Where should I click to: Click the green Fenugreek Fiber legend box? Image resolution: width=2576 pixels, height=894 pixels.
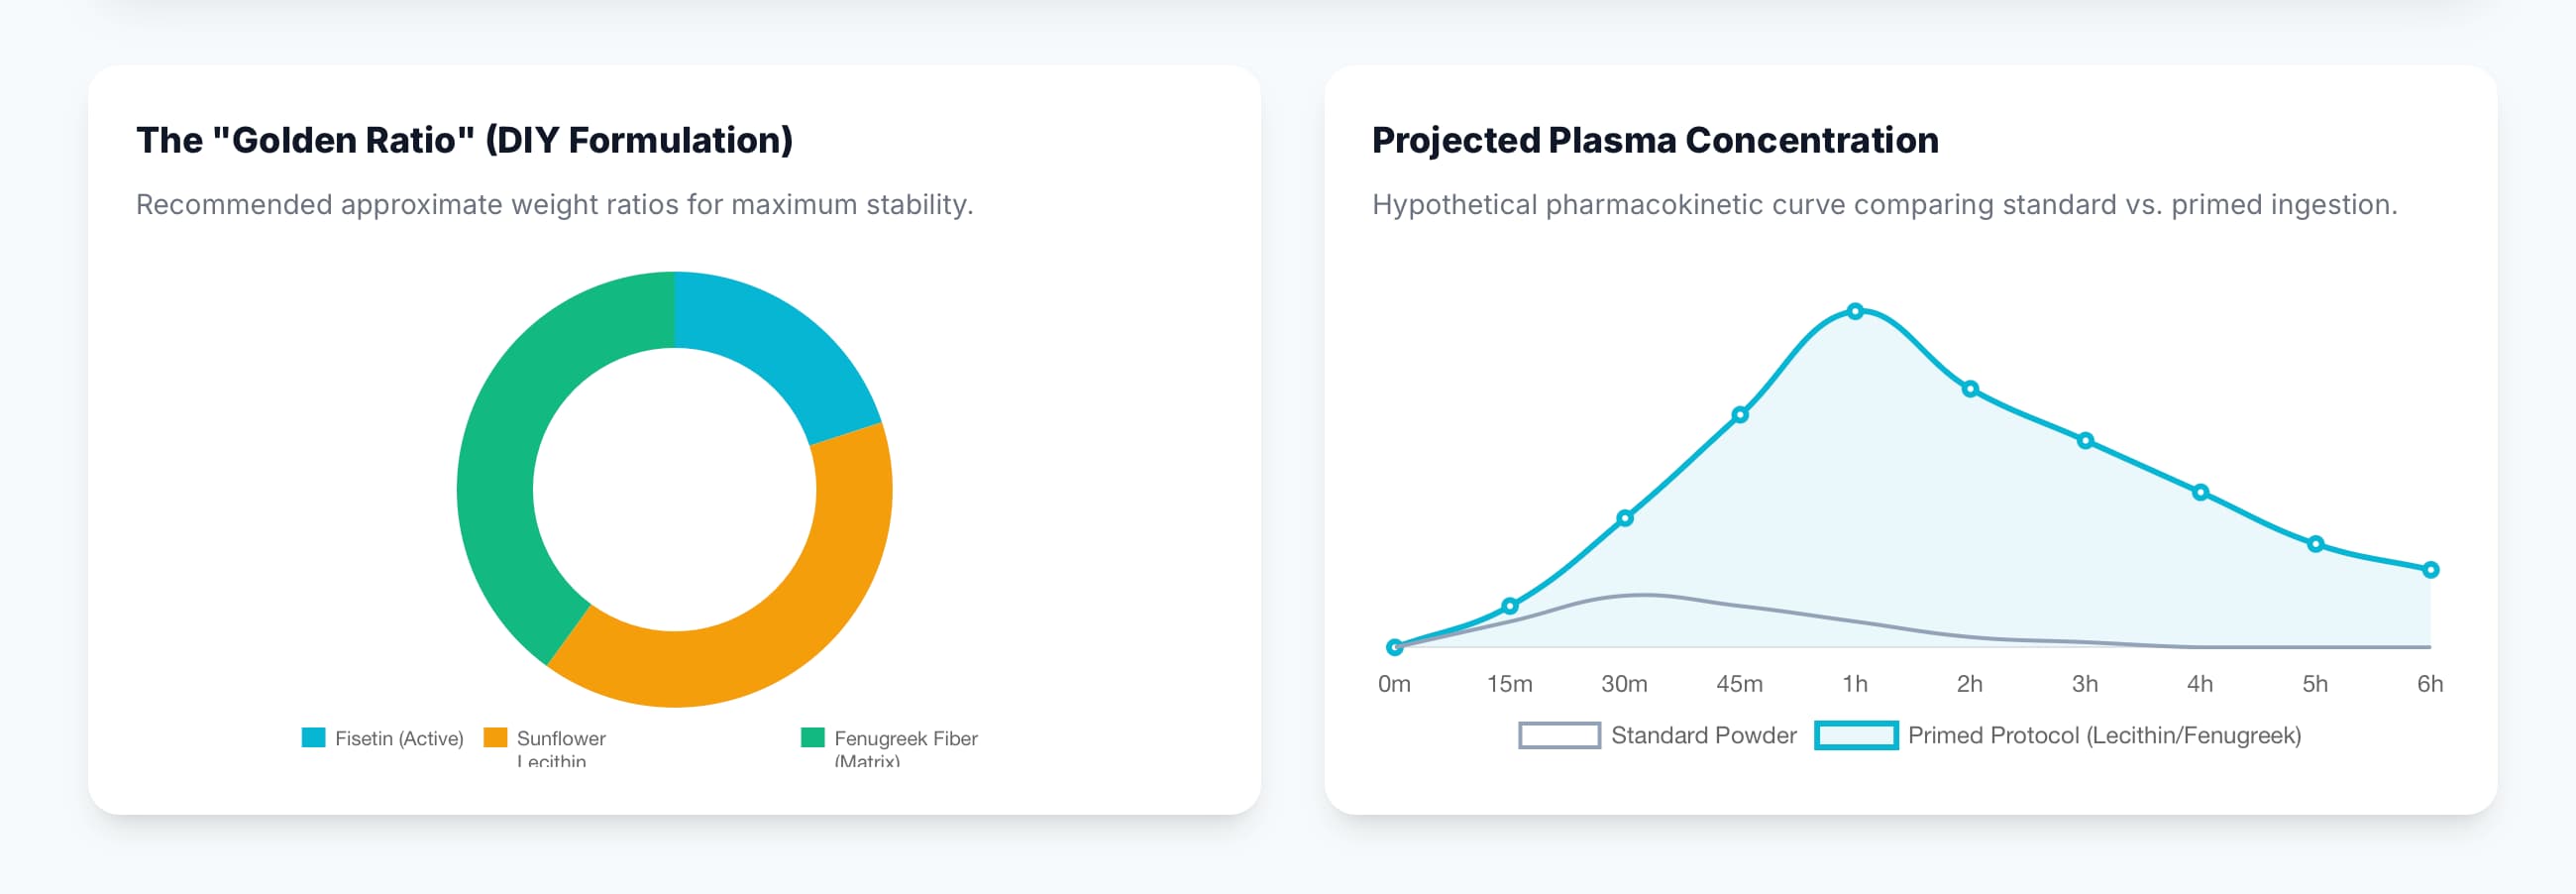812,738
